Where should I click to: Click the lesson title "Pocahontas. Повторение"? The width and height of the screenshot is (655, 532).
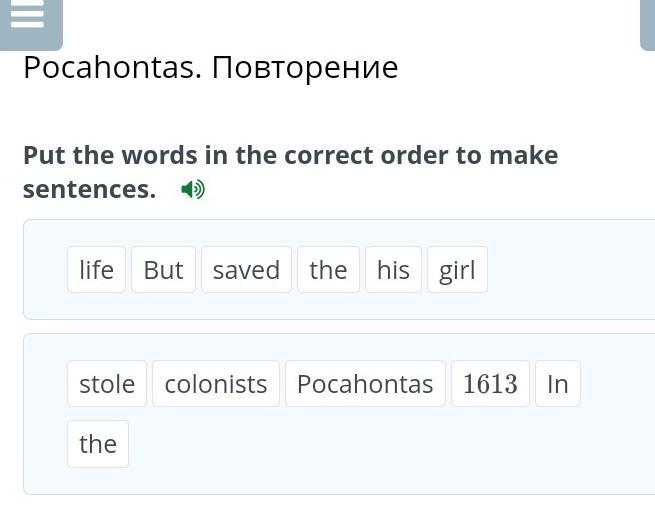[x=211, y=67]
